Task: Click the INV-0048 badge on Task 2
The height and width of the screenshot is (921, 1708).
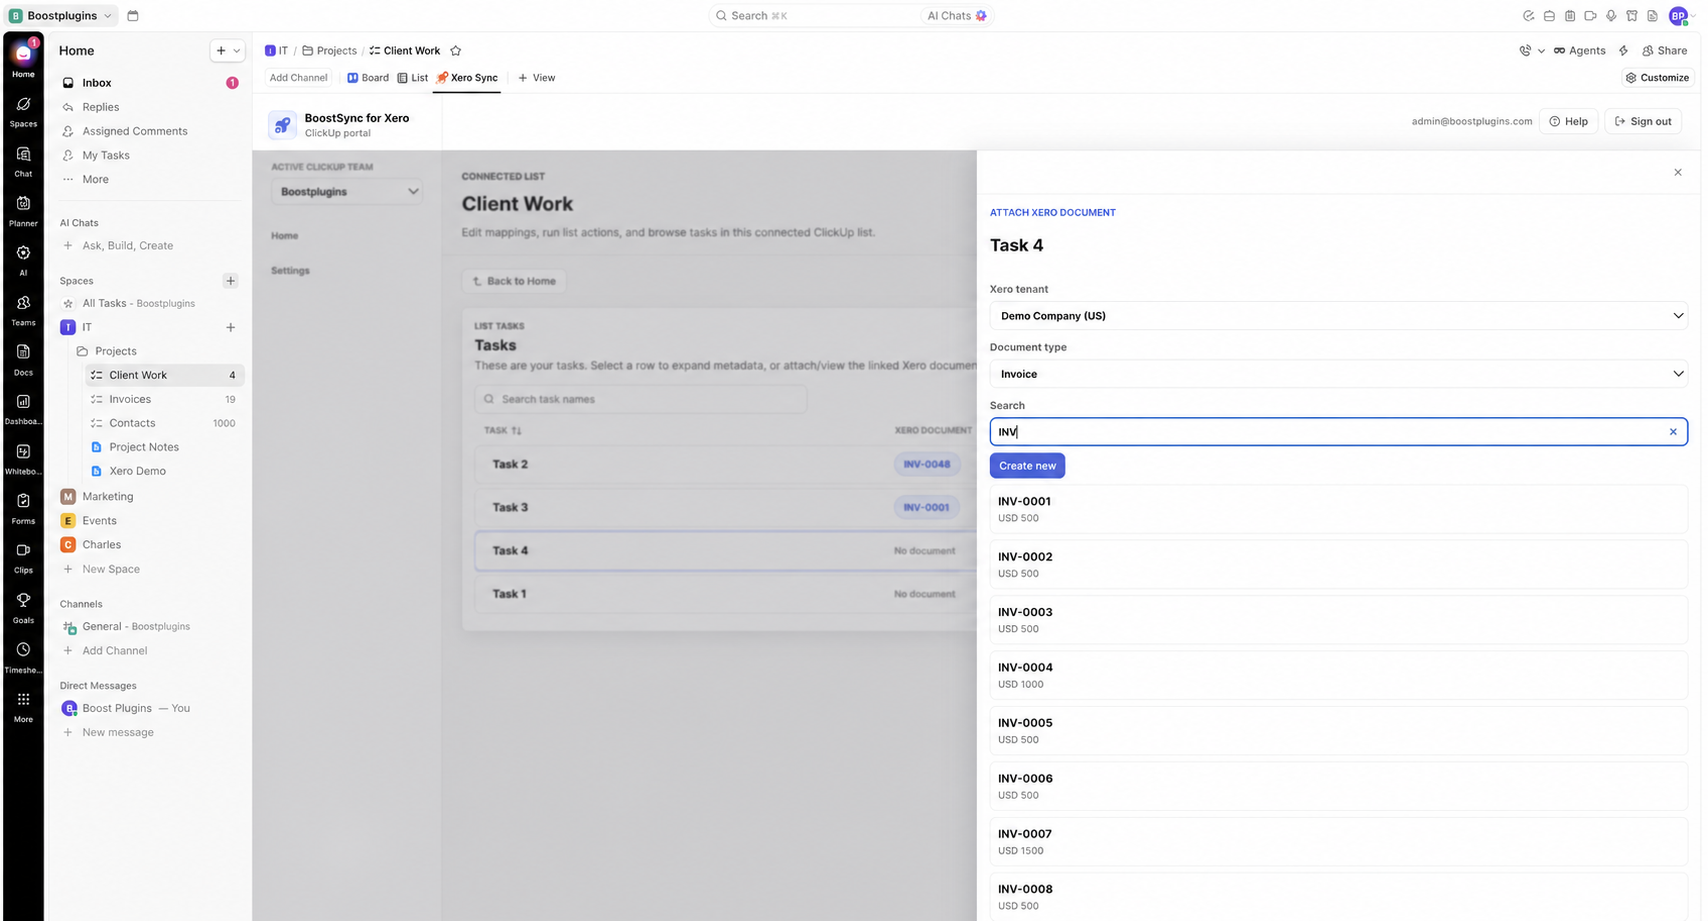Action: pyautogui.click(x=927, y=465)
